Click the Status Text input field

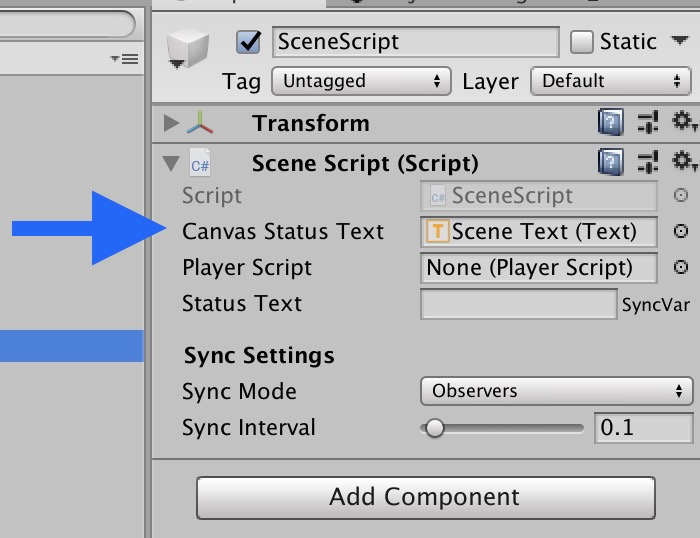(518, 304)
